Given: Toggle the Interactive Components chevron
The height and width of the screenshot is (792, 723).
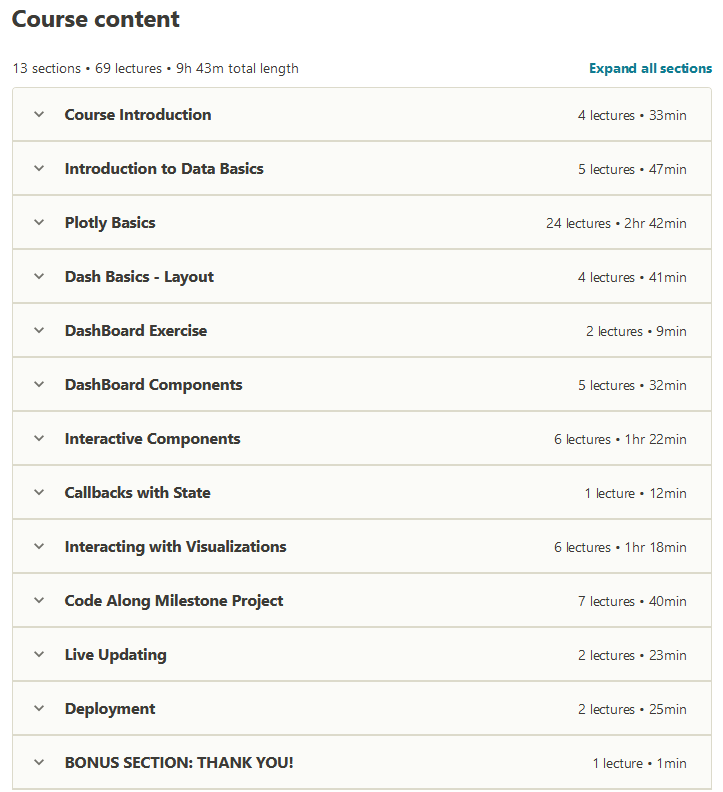Looking at the screenshot, I should (x=39, y=438).
